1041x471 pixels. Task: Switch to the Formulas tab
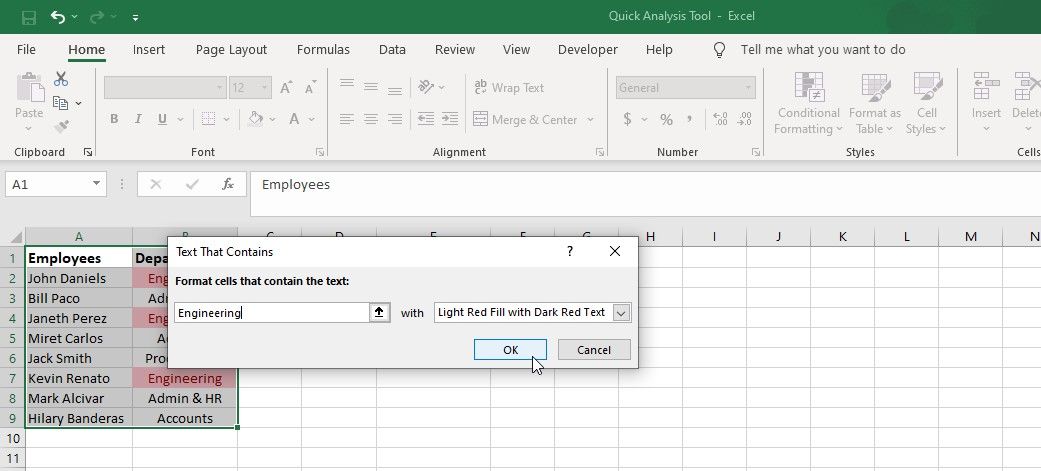click(x=323, y=49)
